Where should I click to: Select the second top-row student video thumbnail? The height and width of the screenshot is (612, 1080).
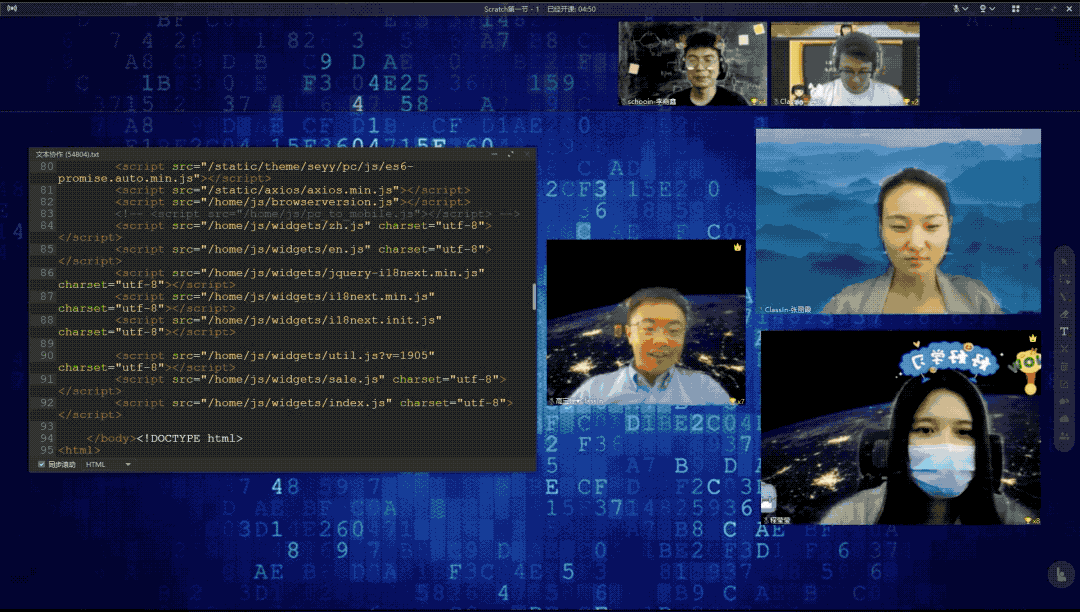(x=845, y=63)
